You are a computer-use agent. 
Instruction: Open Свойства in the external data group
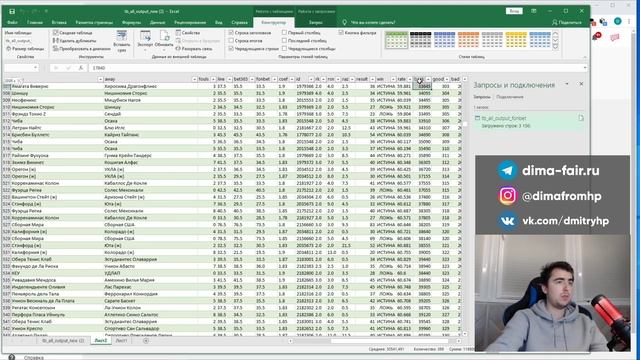(x=188, y=33)
